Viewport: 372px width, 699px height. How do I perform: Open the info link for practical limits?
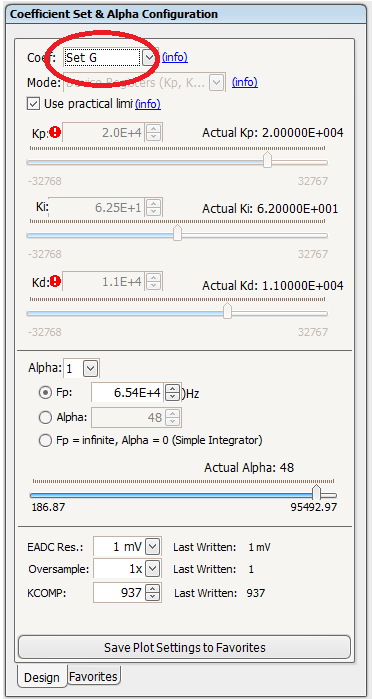click(148, 104)
